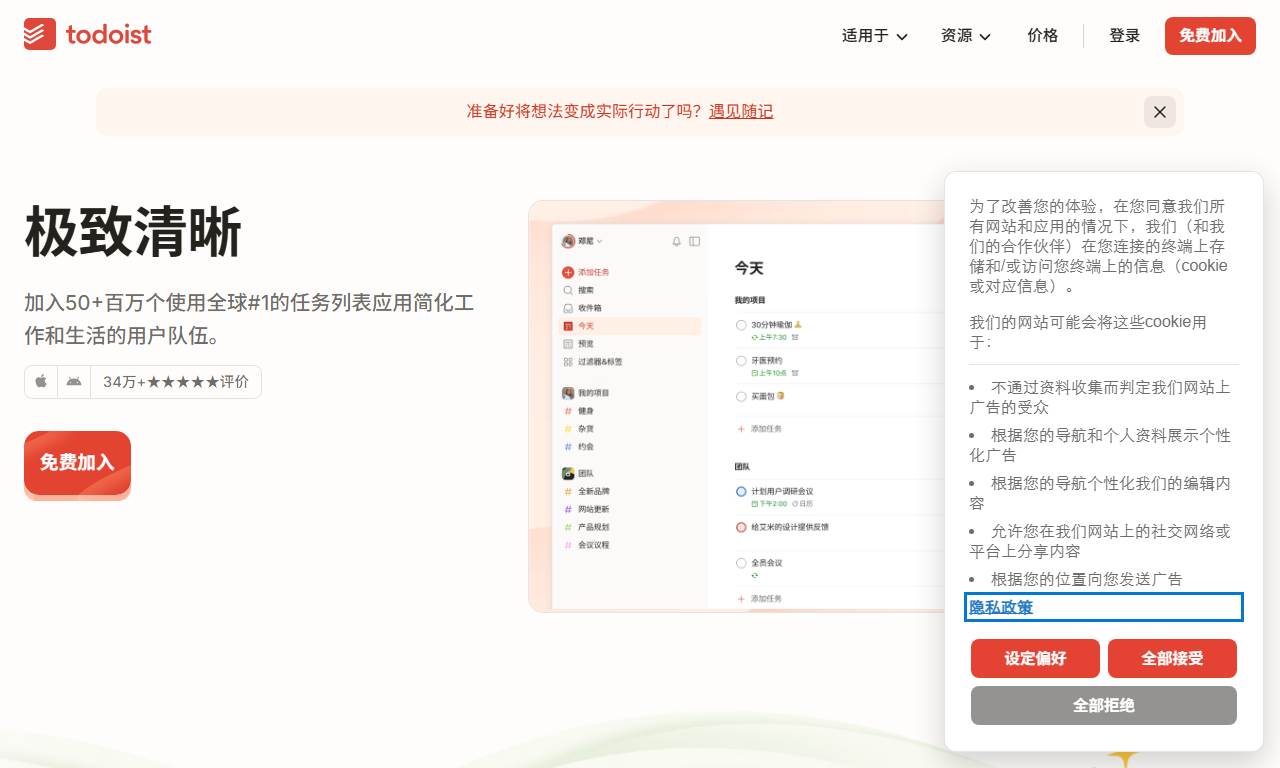The image size is (1280, 768).
Task: Click 添加任务 plus under 我的项目 list
Action: (x=741, y=428)
